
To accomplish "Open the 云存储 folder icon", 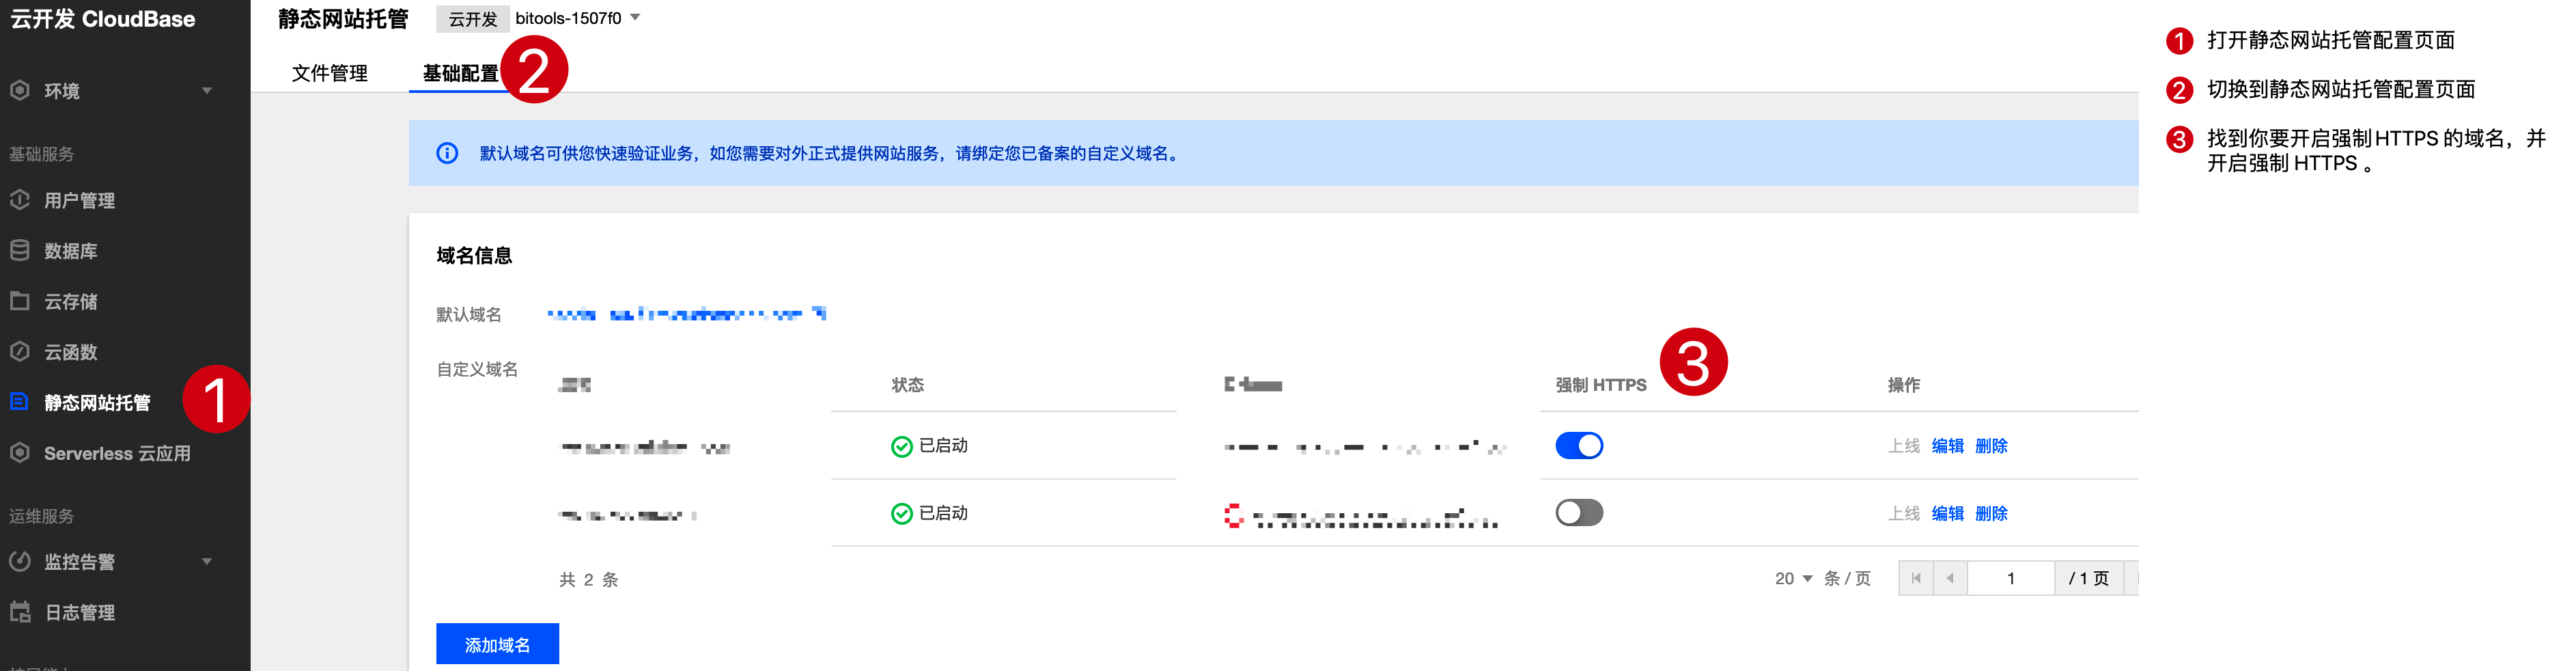I will [x=20, y=301].
